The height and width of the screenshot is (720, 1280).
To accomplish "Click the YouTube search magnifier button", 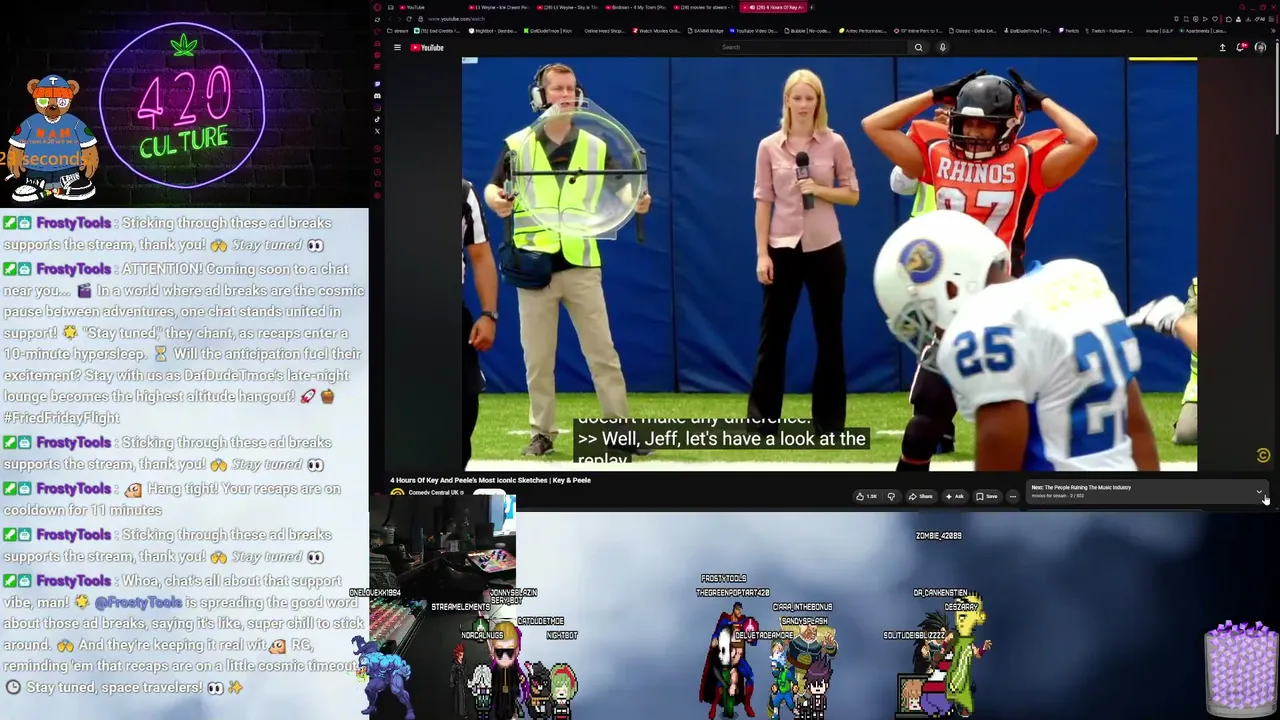I will (918, 47).
